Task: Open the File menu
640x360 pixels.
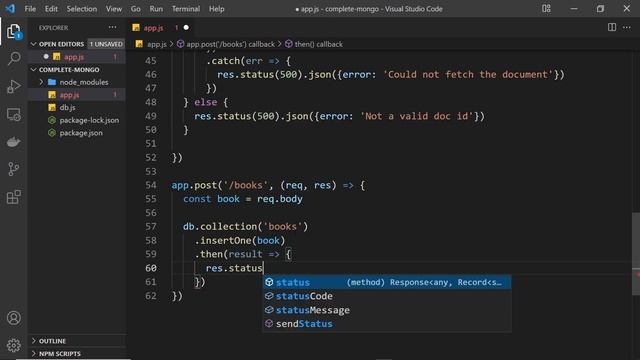Action: pos(30,9)
